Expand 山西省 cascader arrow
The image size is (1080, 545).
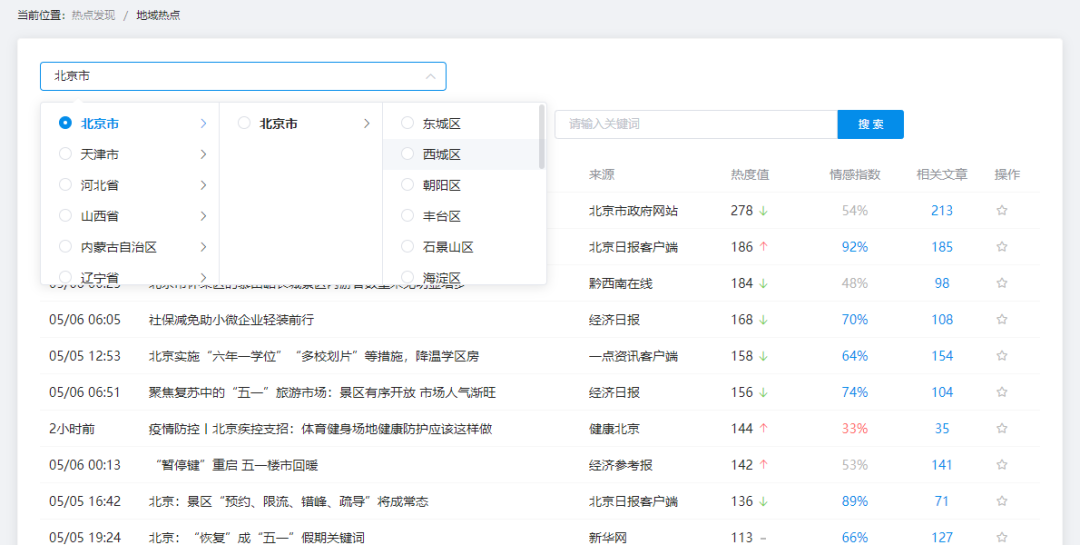coord(203,216)
